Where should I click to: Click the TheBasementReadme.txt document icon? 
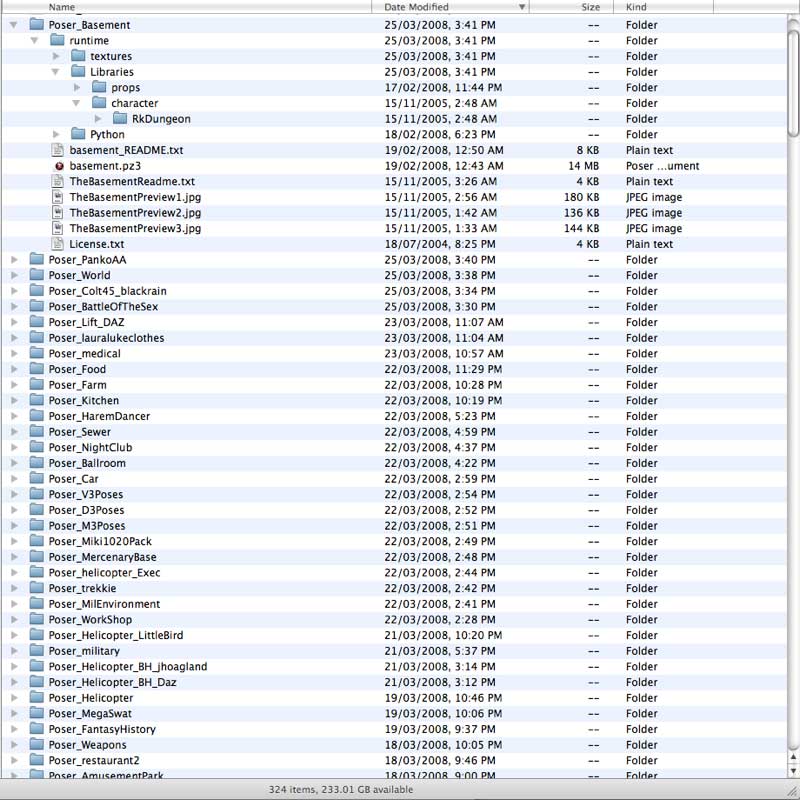[x=58, y=181]
